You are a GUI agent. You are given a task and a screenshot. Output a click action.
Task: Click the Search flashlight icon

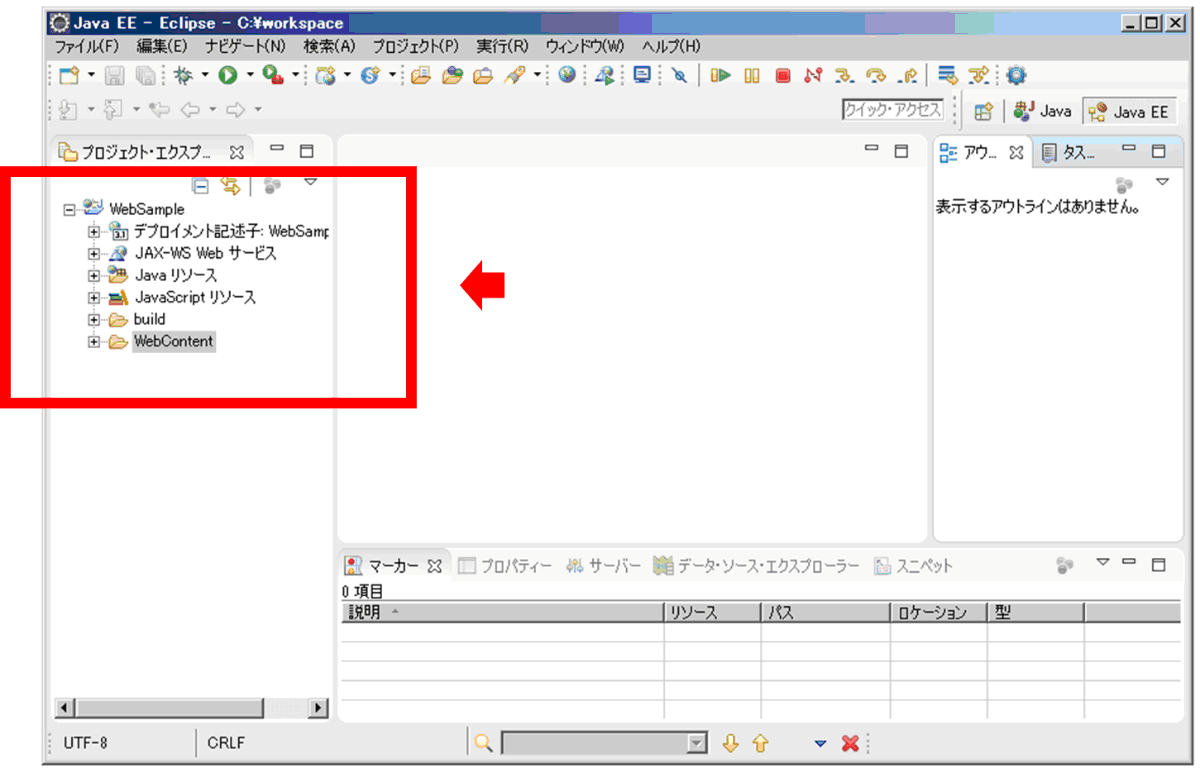(515, 75)
